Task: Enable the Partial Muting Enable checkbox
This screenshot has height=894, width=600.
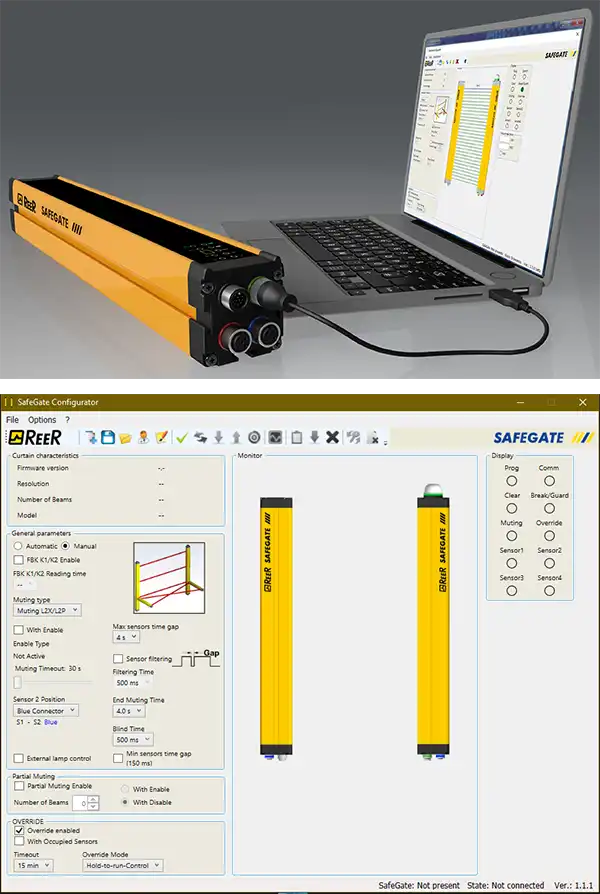Action: point(19,786)
